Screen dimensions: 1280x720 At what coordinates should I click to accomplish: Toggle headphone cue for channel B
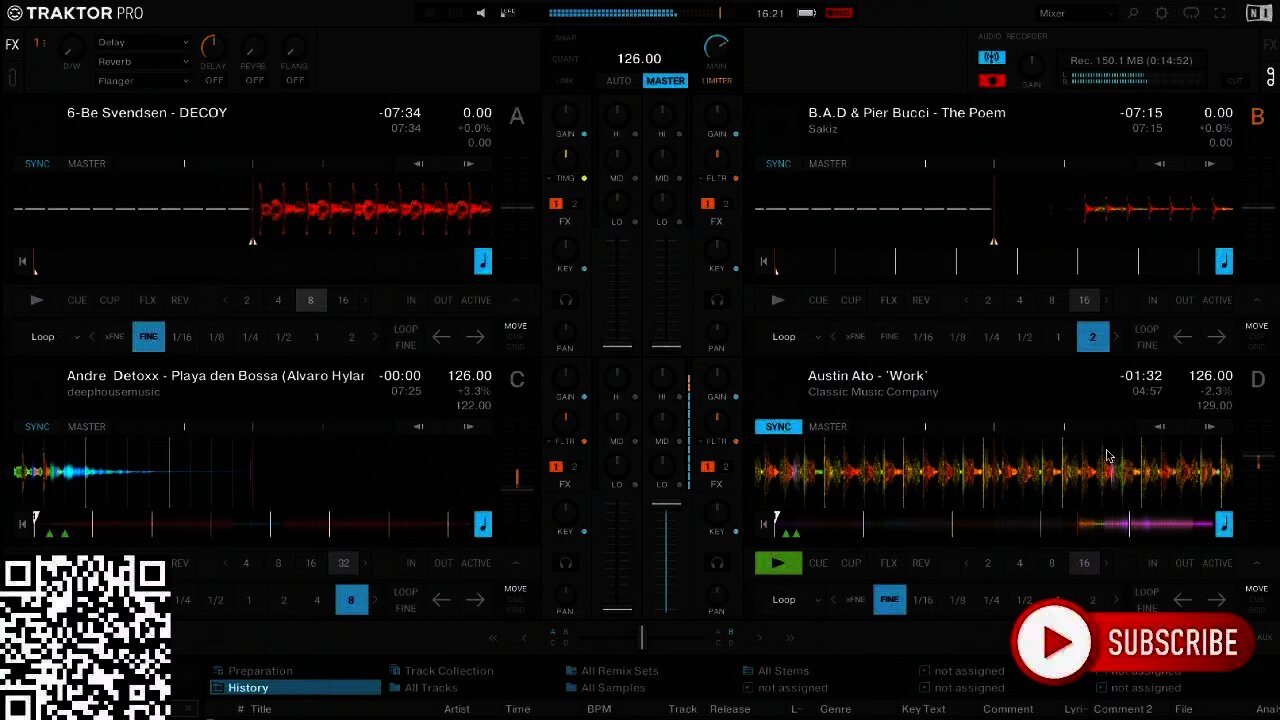717,300
